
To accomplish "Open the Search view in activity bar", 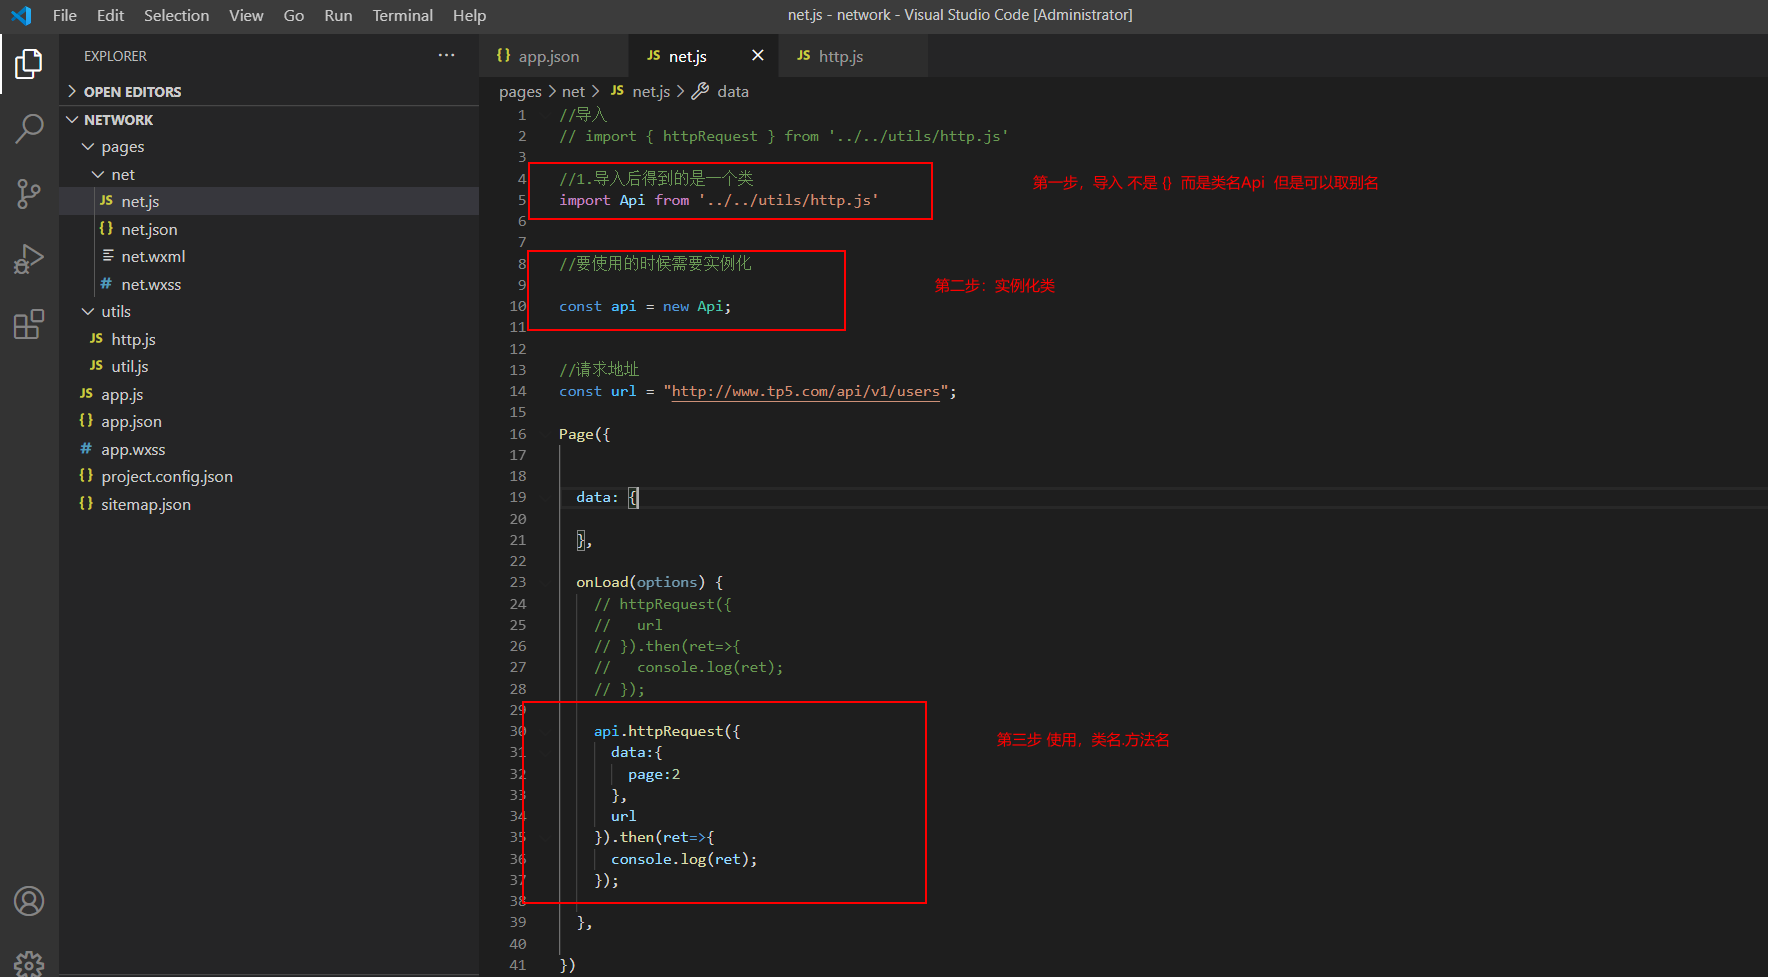I will point(29,128).
